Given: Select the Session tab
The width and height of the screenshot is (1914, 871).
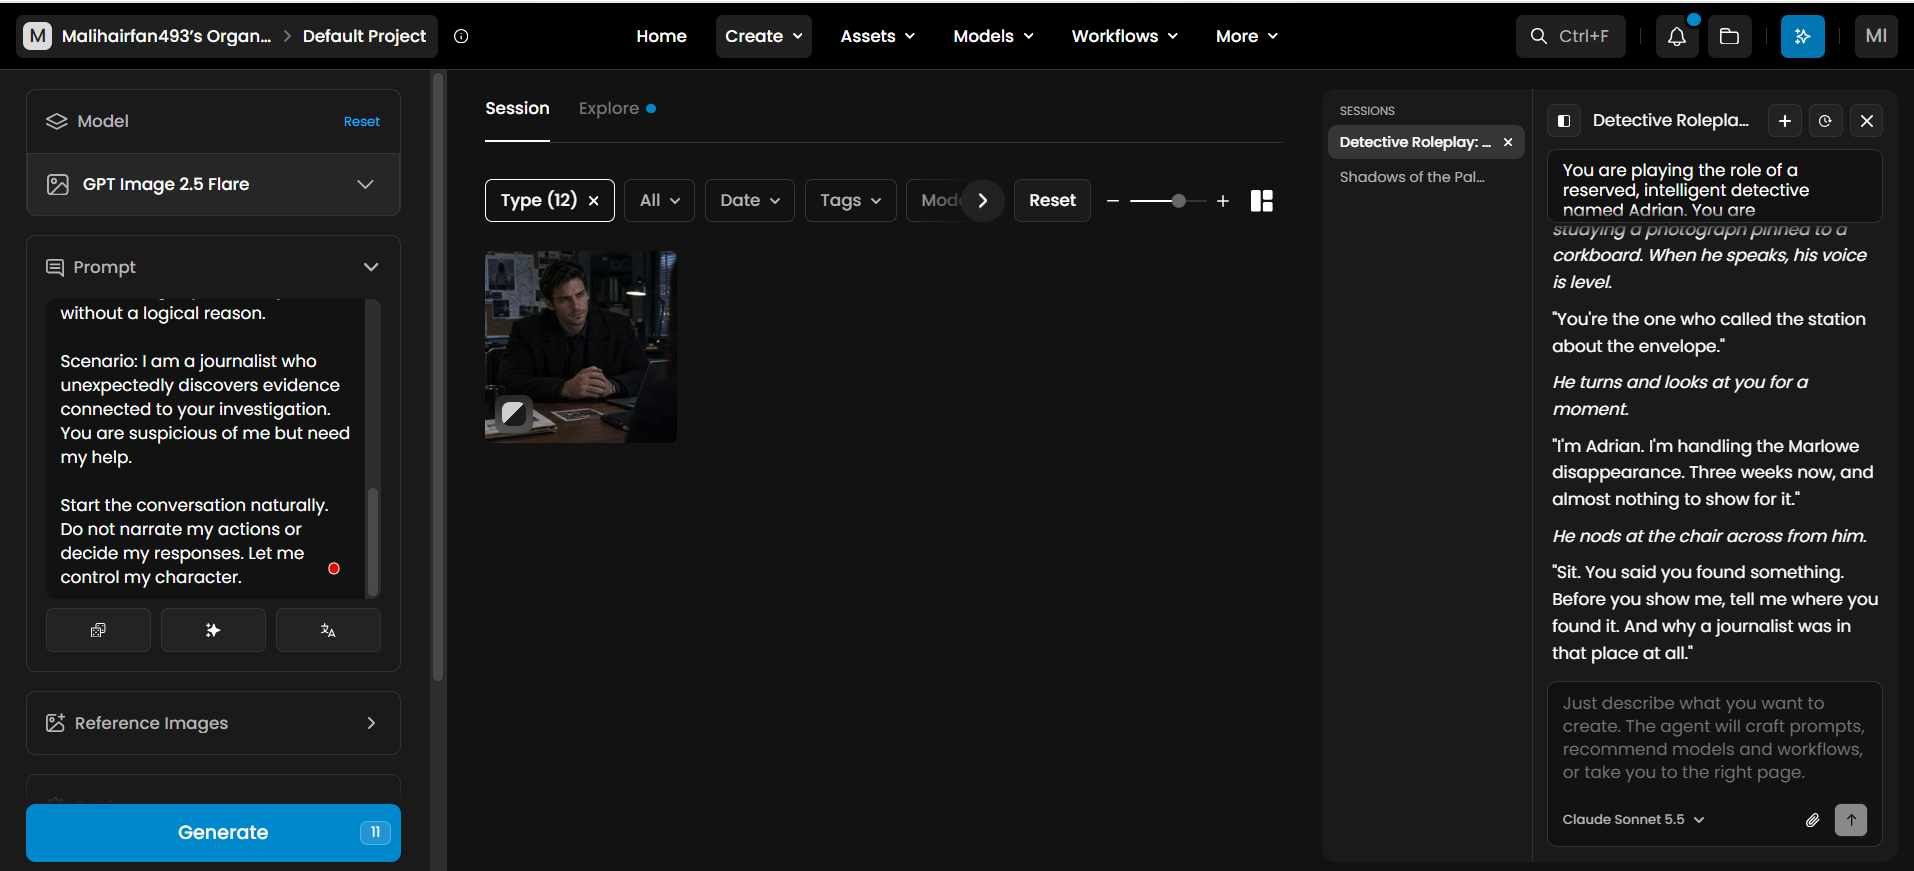Looking at the screenshot, I should pos(517,108).
